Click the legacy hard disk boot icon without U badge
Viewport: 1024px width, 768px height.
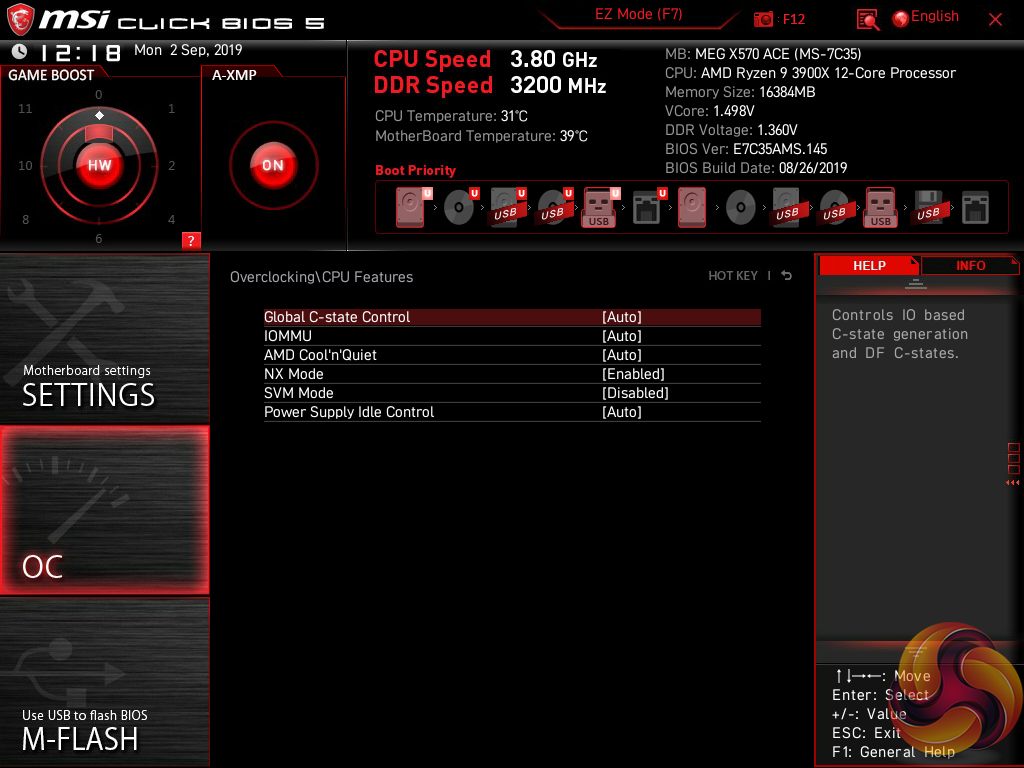click(692, 208)
